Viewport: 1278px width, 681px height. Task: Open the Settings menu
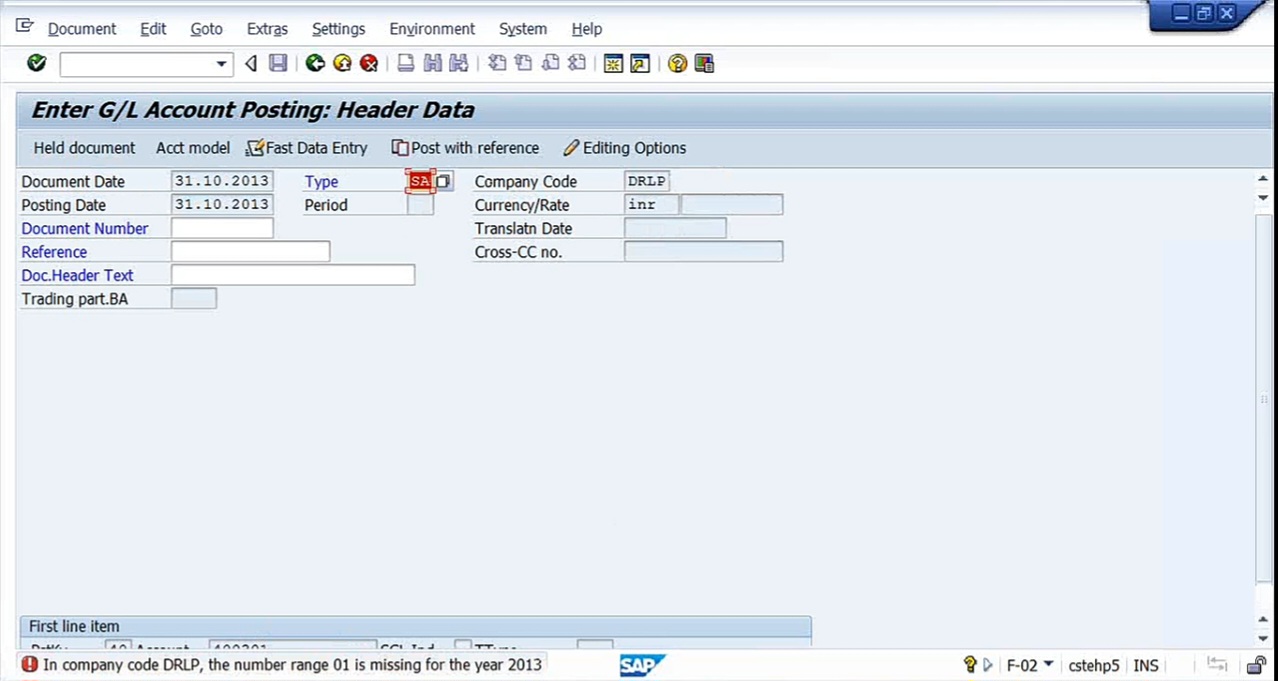[338, 29]
